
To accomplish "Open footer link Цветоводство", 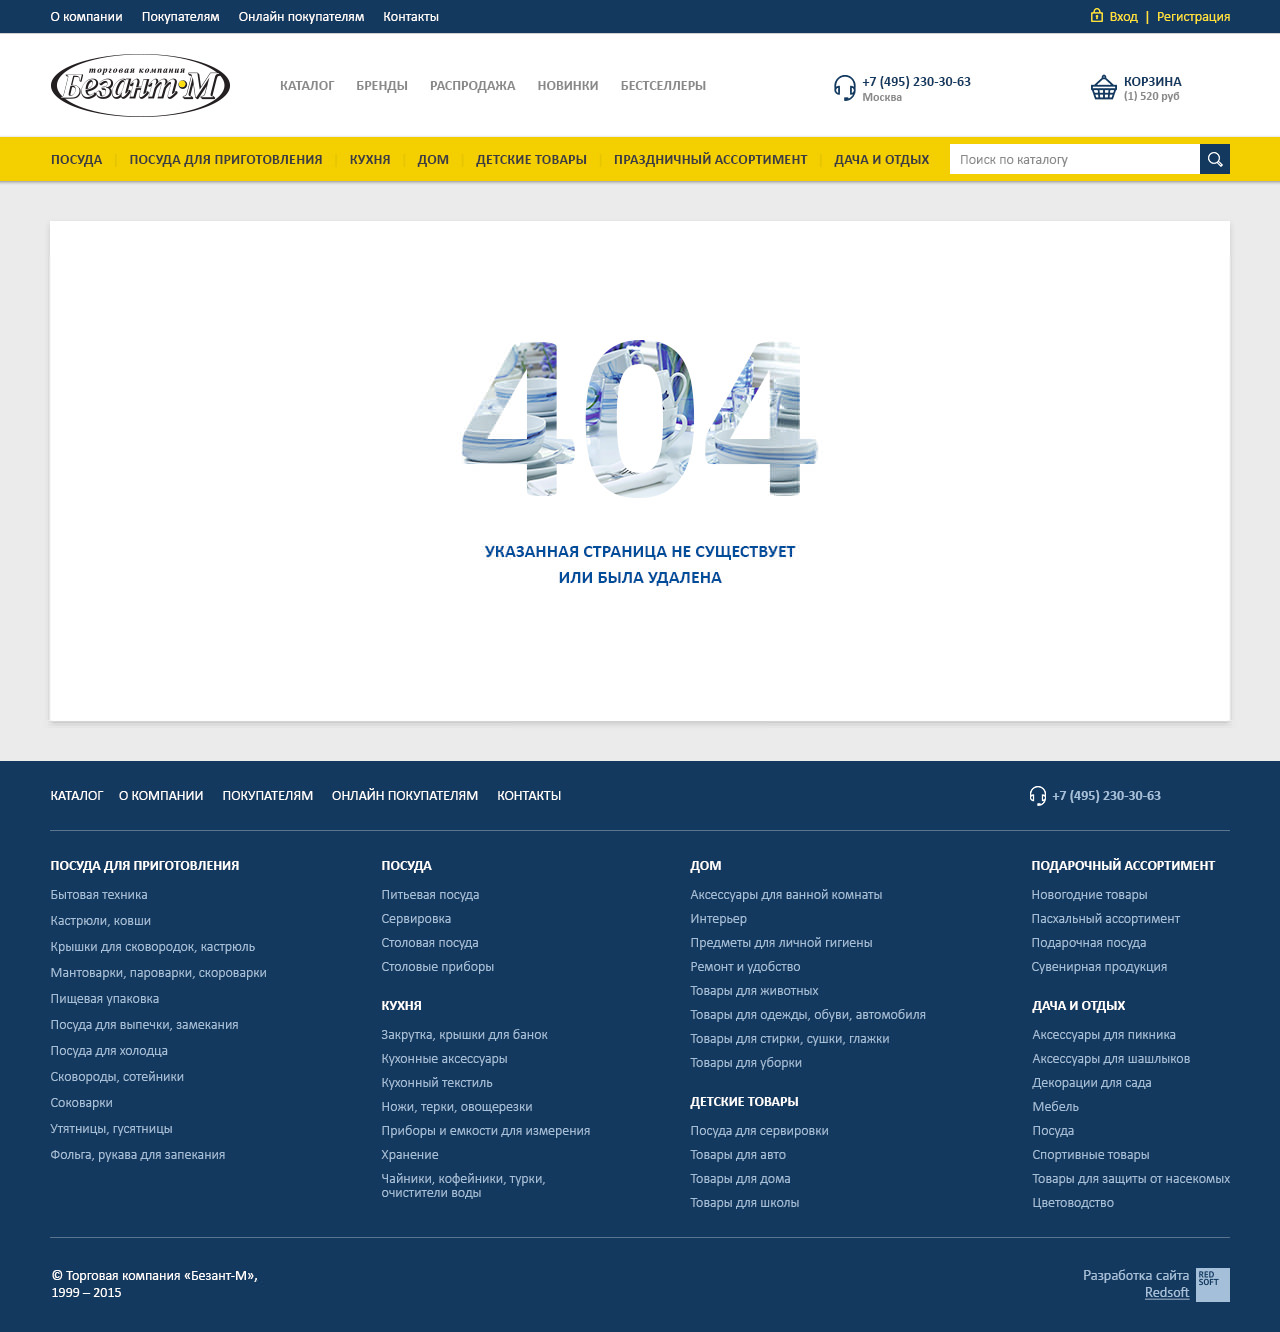I will 1073,1203.
